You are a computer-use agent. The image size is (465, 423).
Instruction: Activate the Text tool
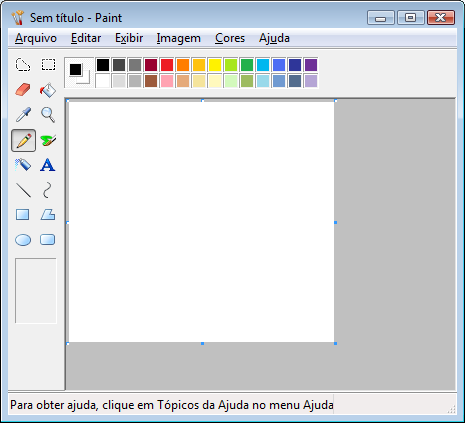pos(48,165)
